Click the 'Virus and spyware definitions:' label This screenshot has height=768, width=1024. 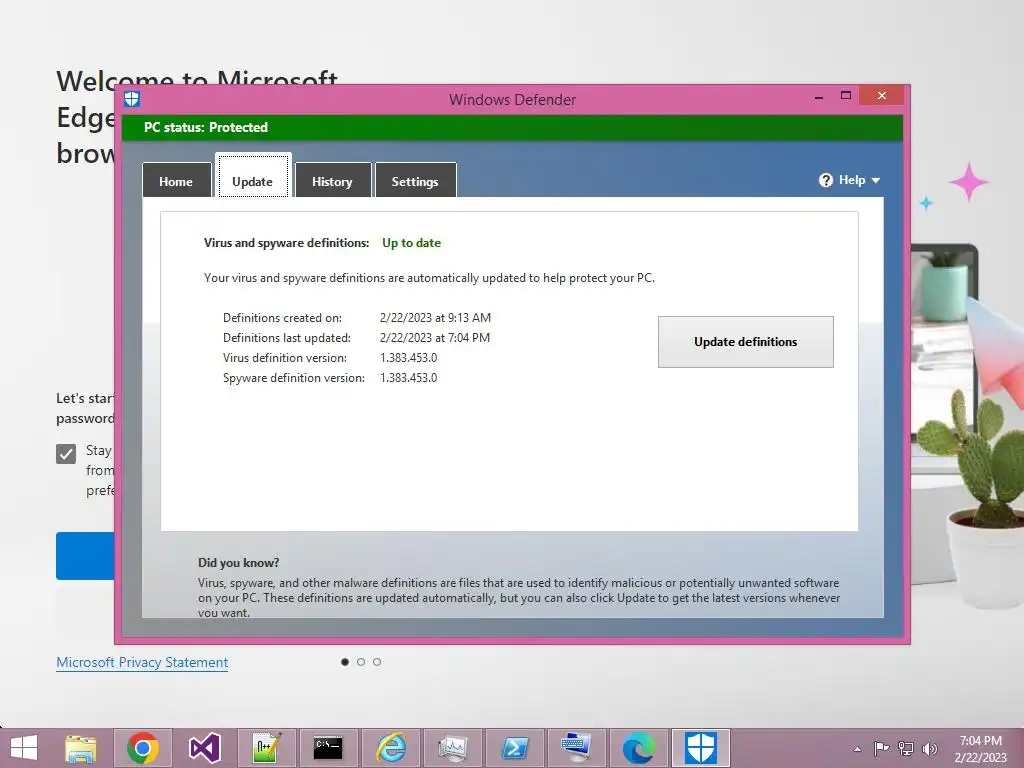click(287, 243)
